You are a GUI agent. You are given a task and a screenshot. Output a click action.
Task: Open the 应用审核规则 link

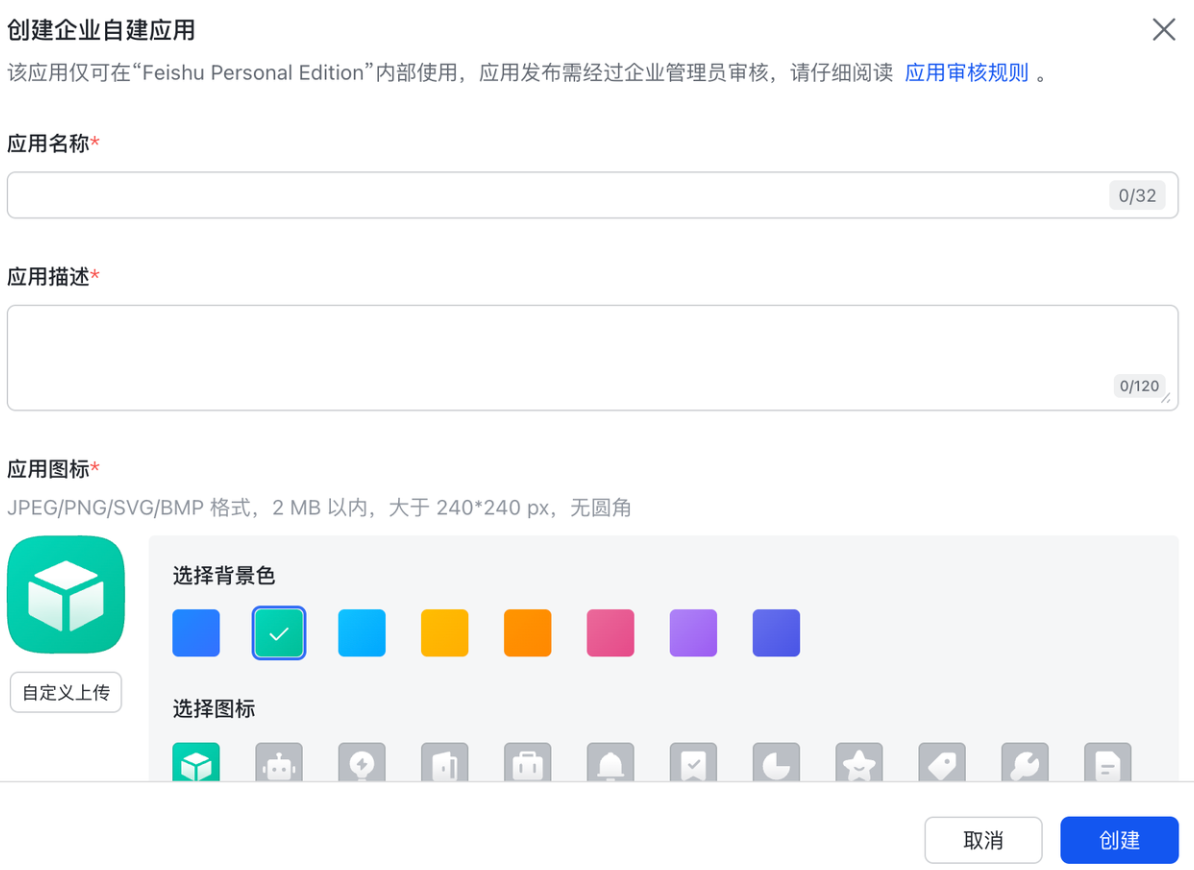[x=966, y=72]
